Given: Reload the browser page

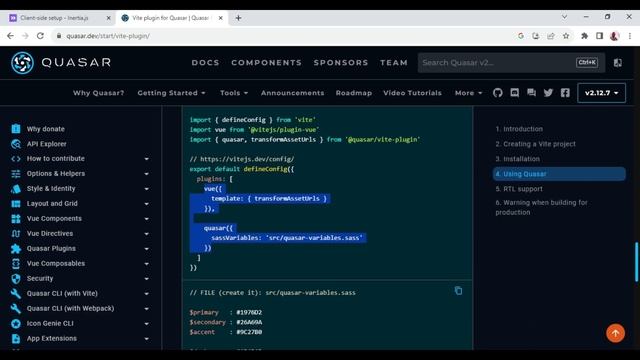Looking at the screenshot, I should tap(40, 36).
